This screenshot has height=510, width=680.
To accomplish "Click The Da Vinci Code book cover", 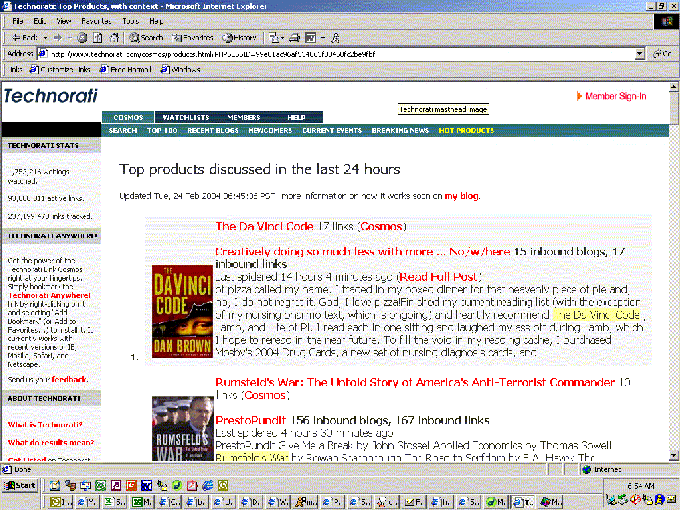I will (182, 311).
